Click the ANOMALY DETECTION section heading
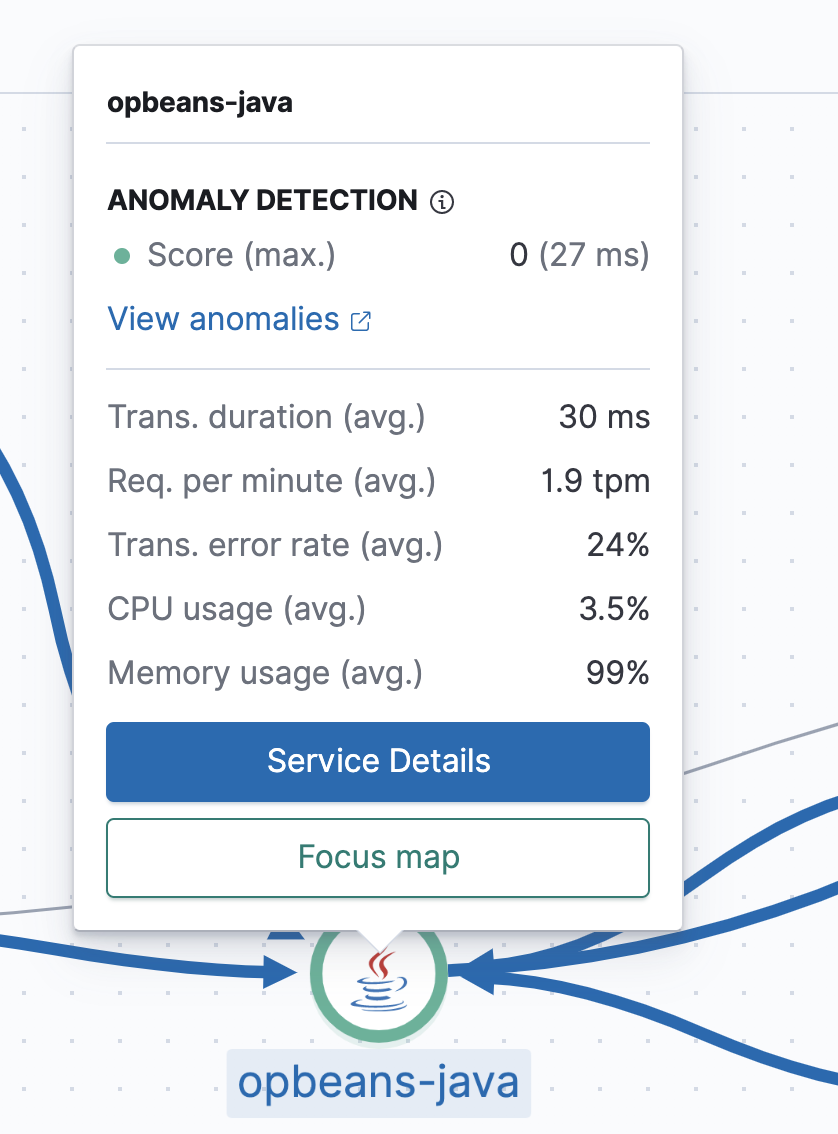 point(263,201)
